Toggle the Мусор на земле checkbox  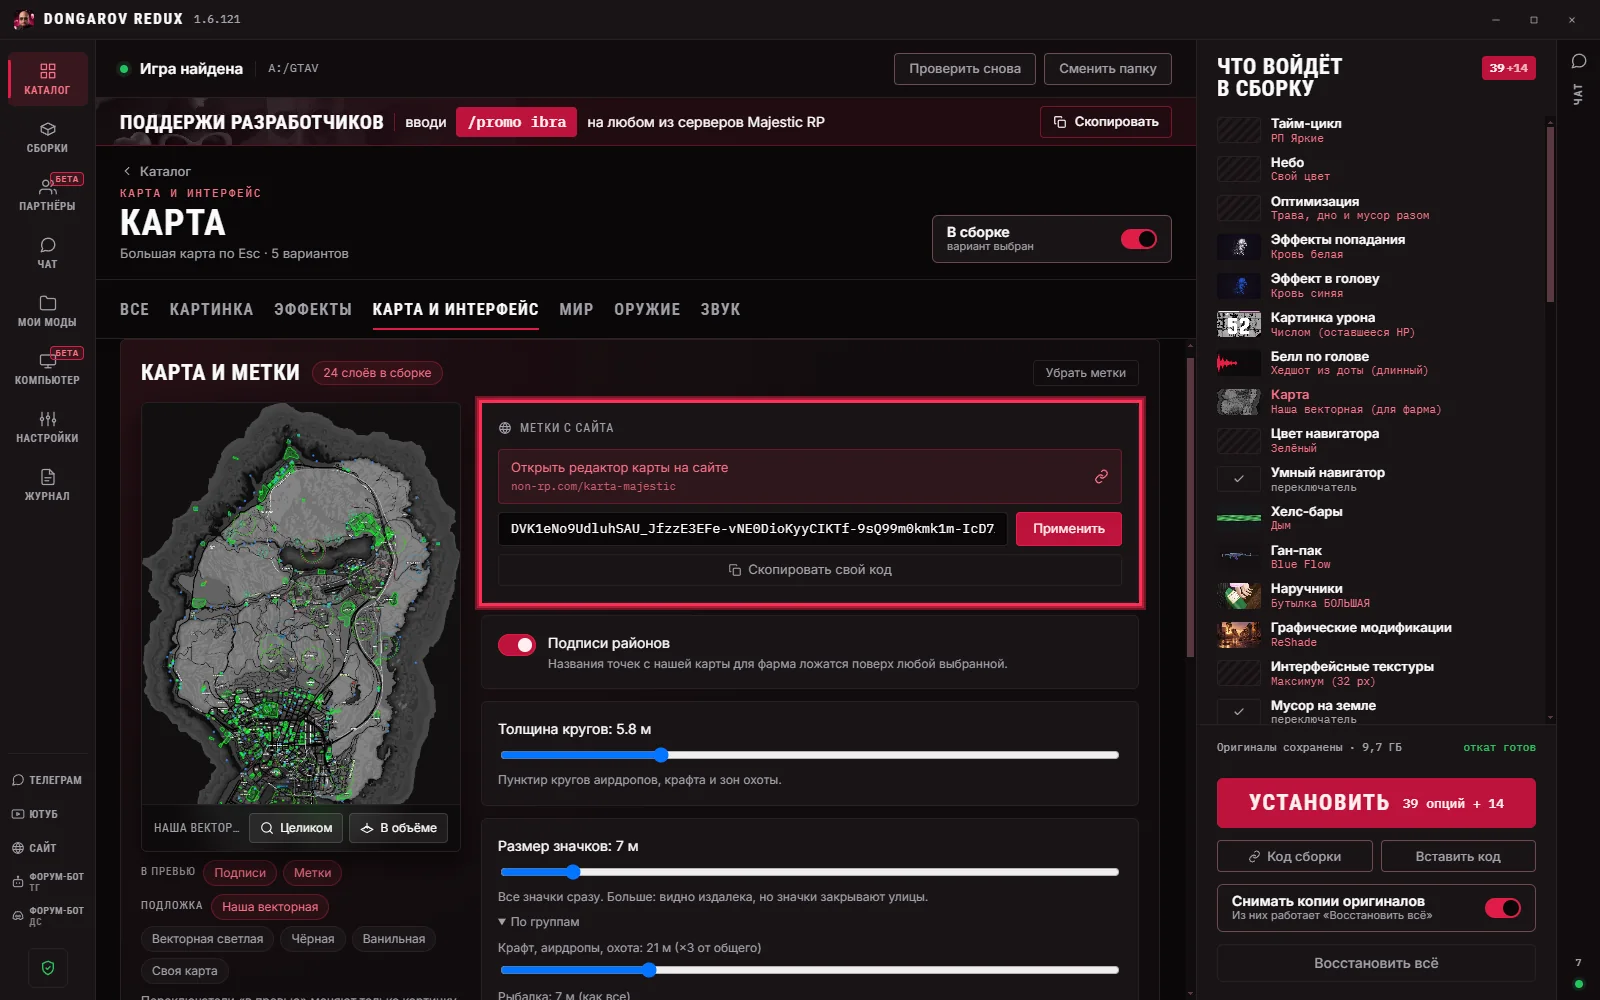pyautogui.click(x=1238, y=712)
